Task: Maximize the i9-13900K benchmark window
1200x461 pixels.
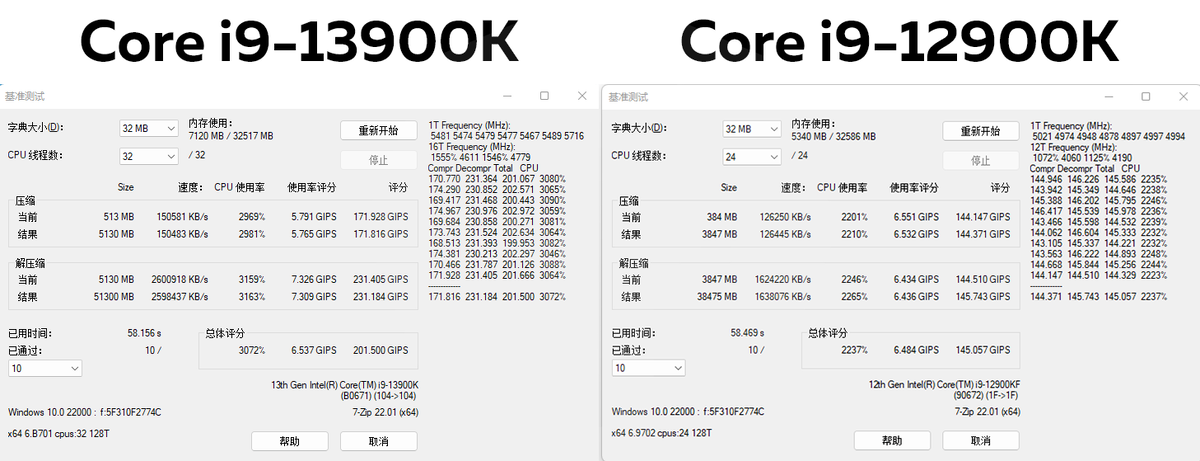Action: pyautogui.click(x=544, y=96)
